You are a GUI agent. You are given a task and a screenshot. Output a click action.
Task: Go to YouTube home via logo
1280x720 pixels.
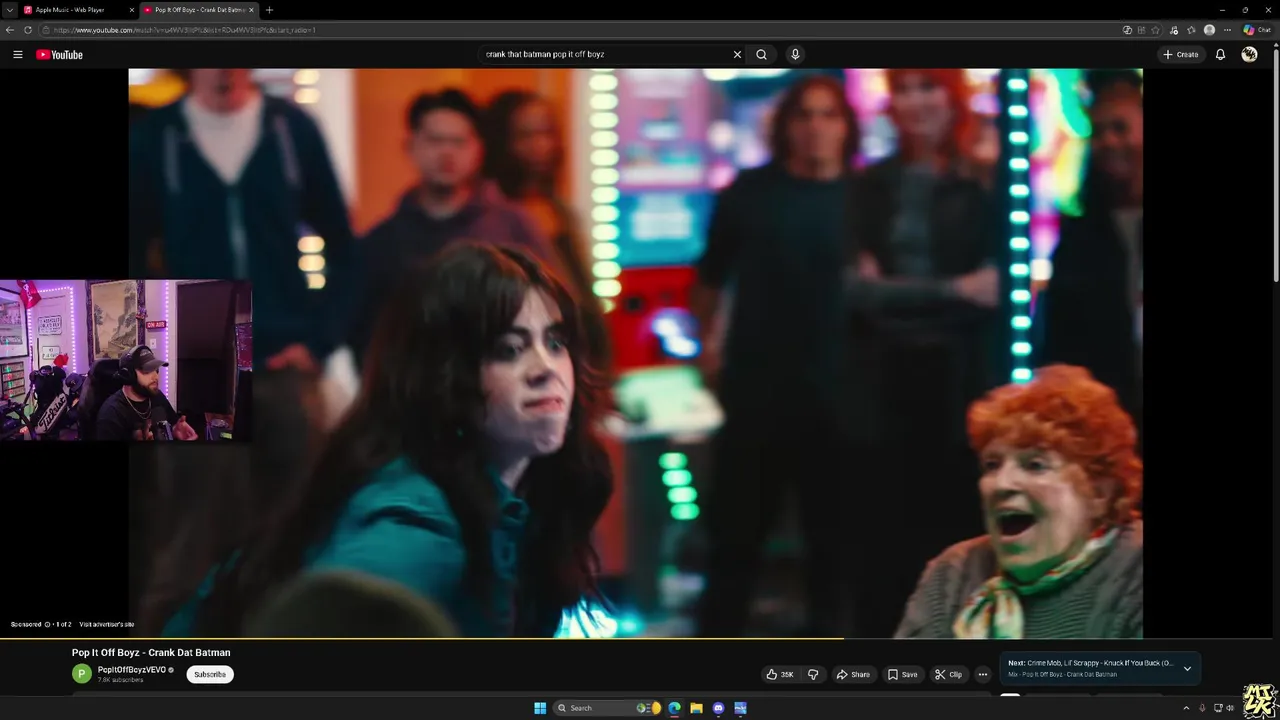(59, 54)
